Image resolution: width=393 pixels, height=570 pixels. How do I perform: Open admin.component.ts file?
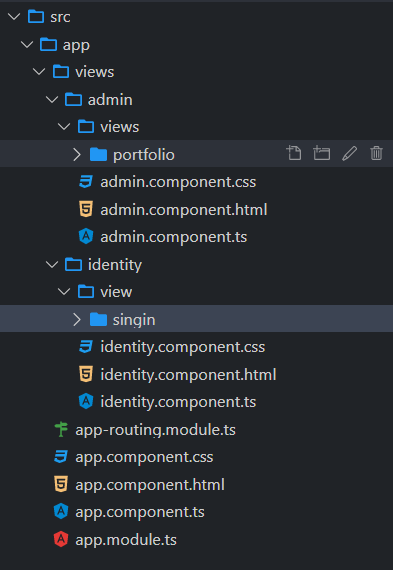(174, 237)
